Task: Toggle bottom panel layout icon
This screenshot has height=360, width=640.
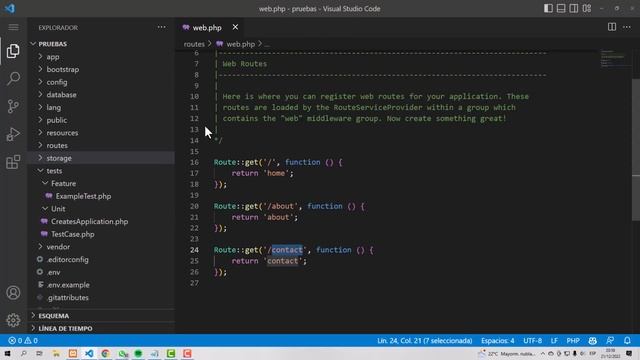Action: point(561,8)
